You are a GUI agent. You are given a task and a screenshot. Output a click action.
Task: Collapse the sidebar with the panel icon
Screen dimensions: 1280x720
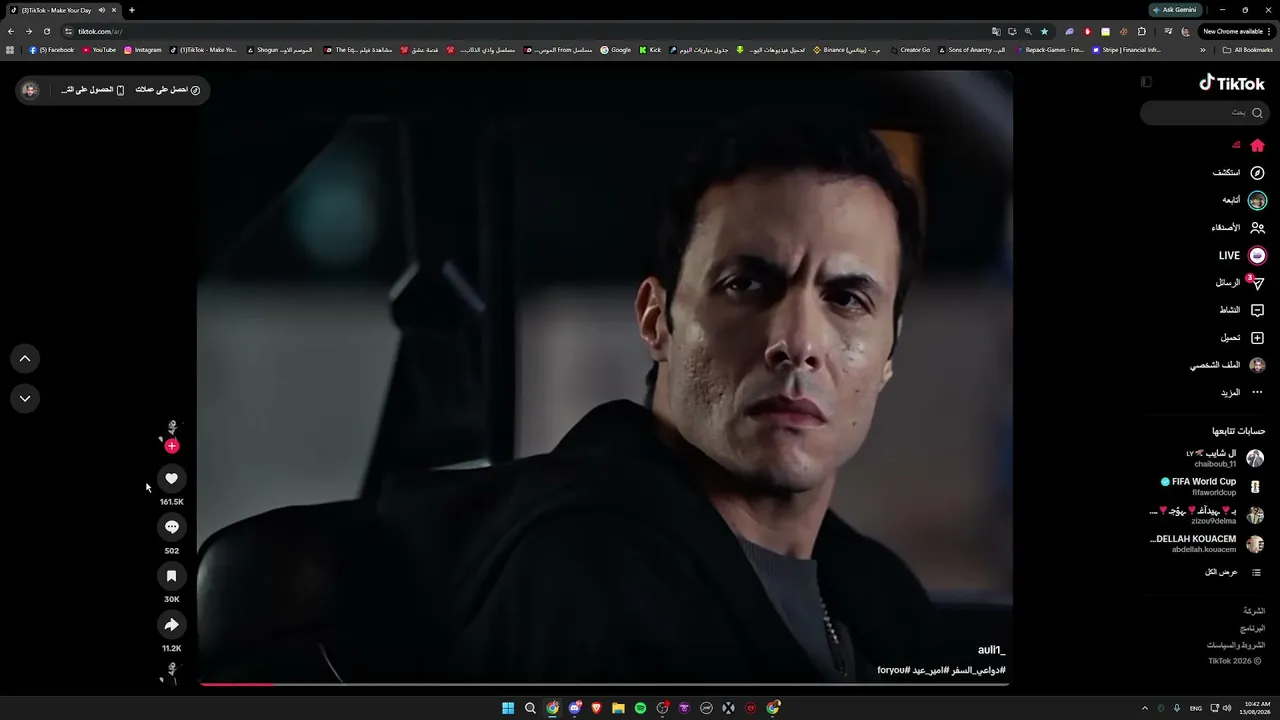tap(1146, 82)
